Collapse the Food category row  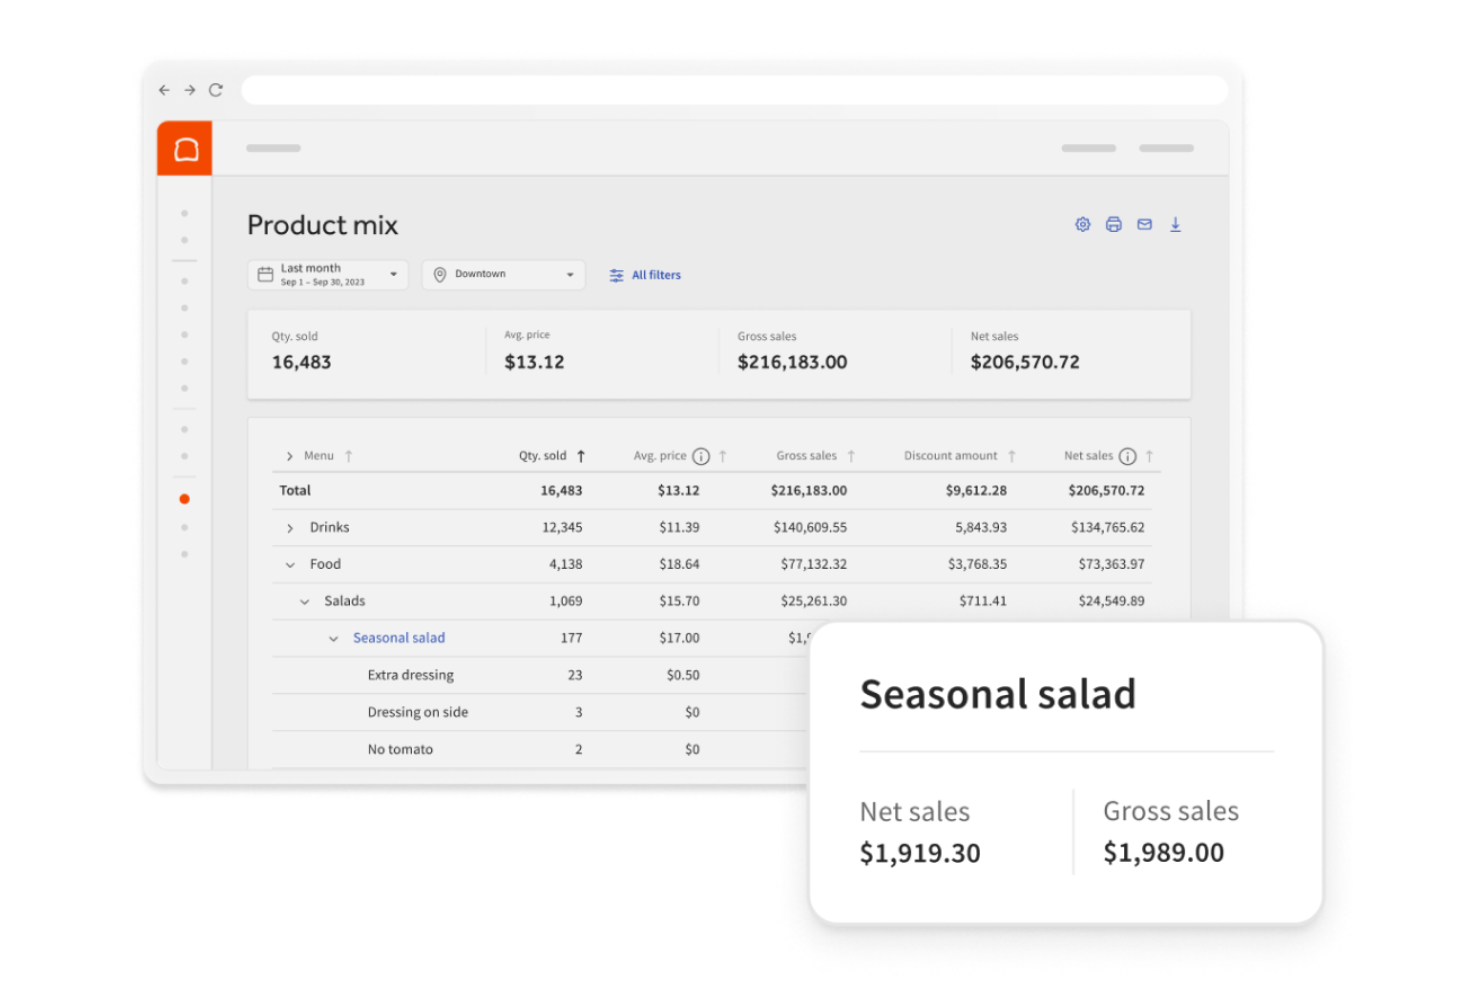[290, 564]
